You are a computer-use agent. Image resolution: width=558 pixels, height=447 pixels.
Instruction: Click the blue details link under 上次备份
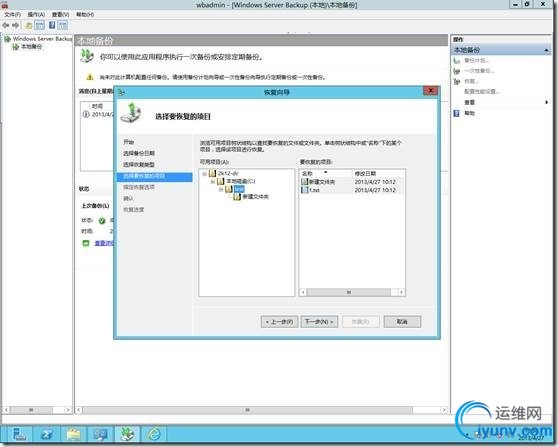click(x=104, y=243)
